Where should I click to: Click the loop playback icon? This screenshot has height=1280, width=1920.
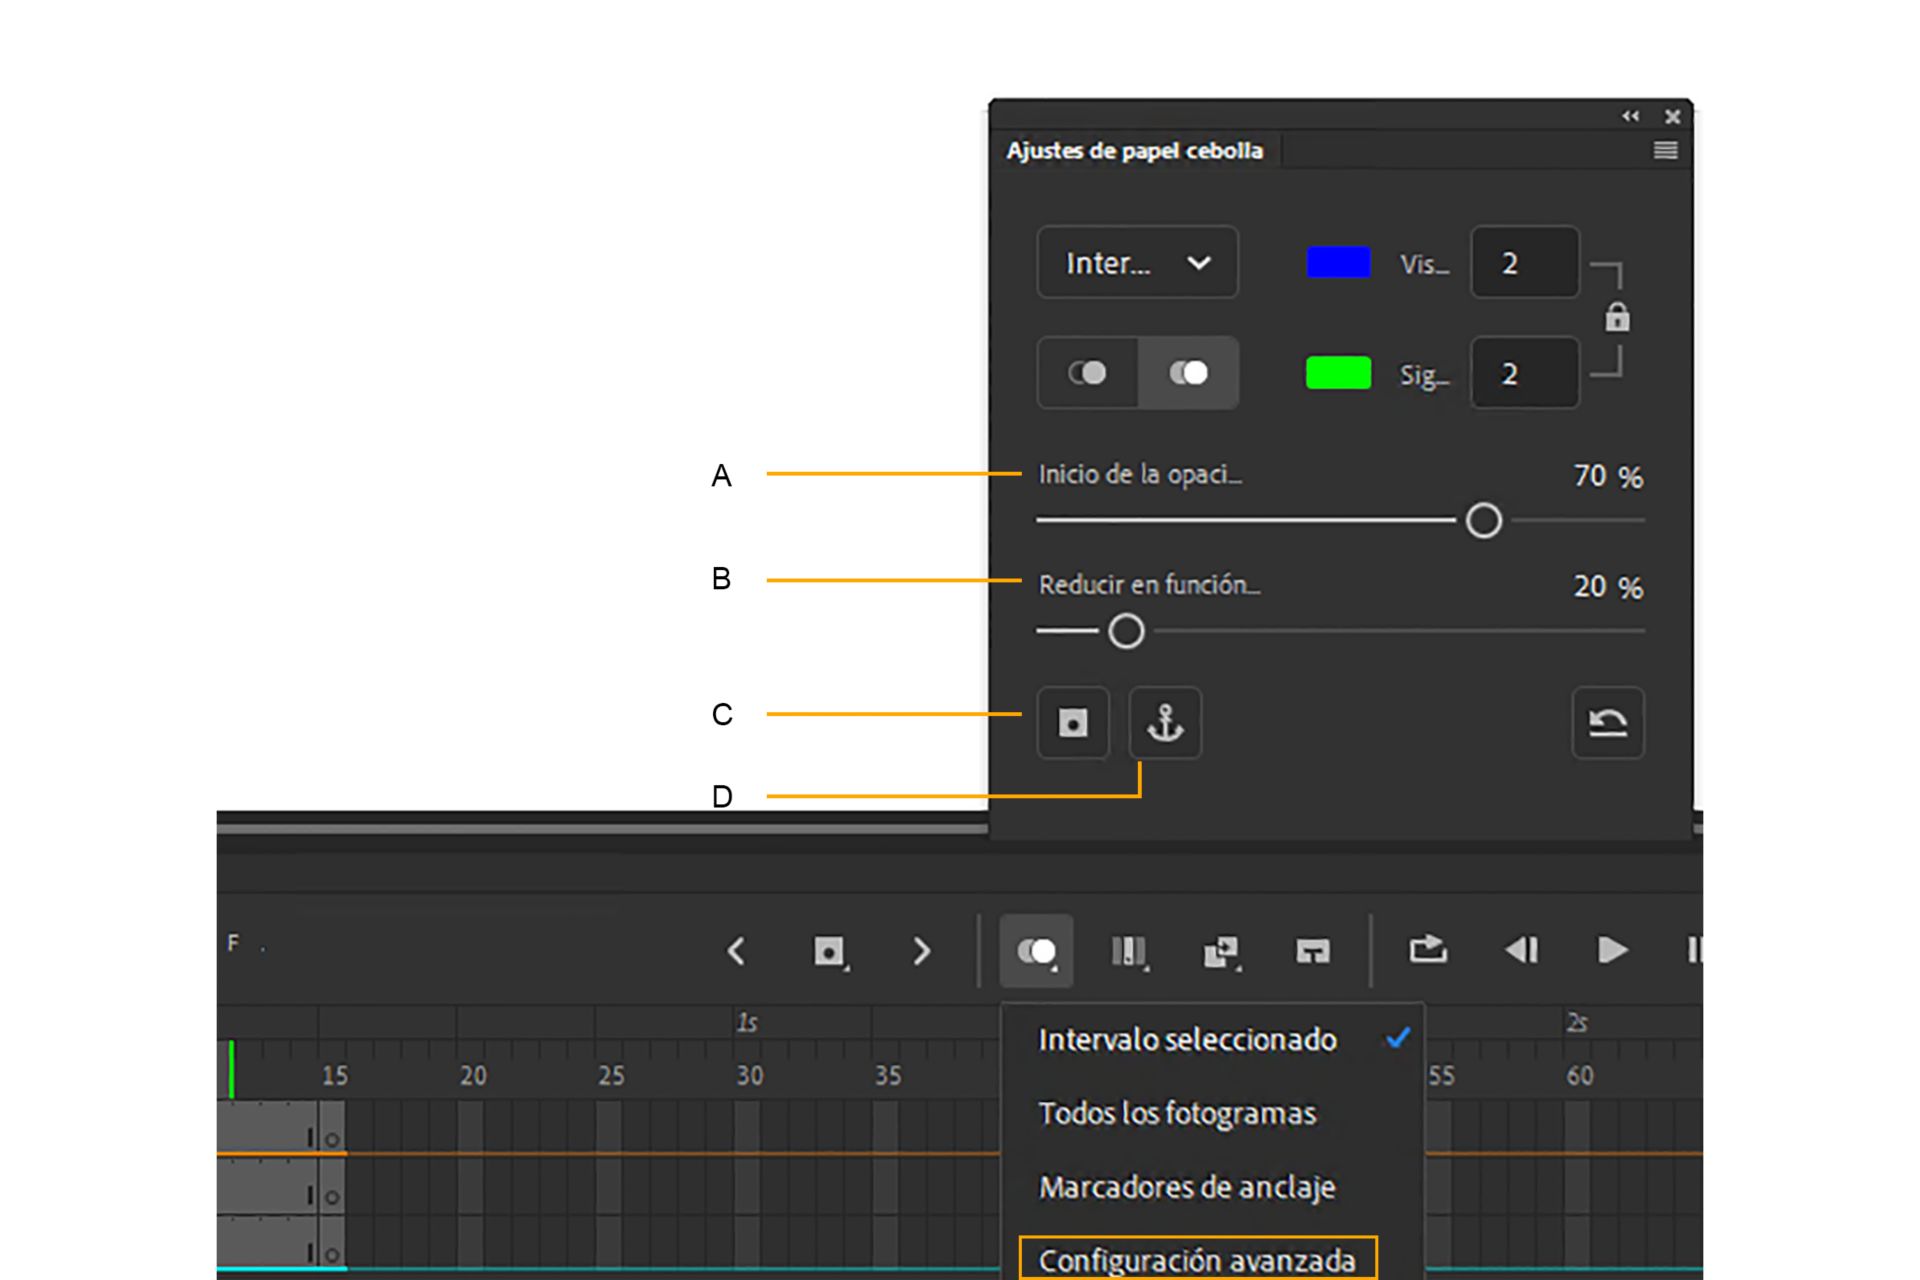tap(1428, 949)
